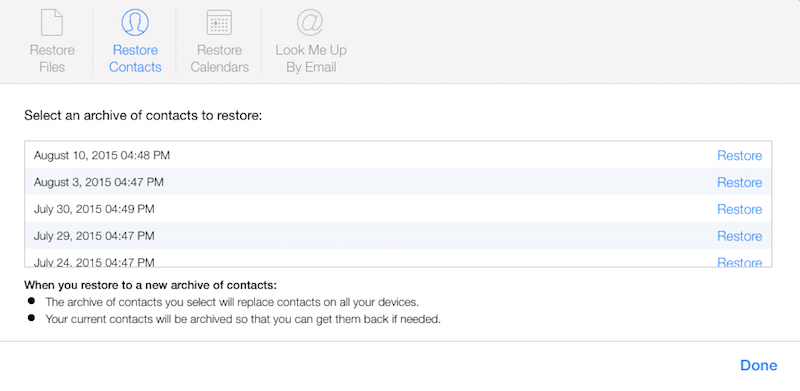The height and width of the screenshot is (391, 800).
Task: Select the July 30, 2015 04:49 PM row
Action: (x=398, y=209)
